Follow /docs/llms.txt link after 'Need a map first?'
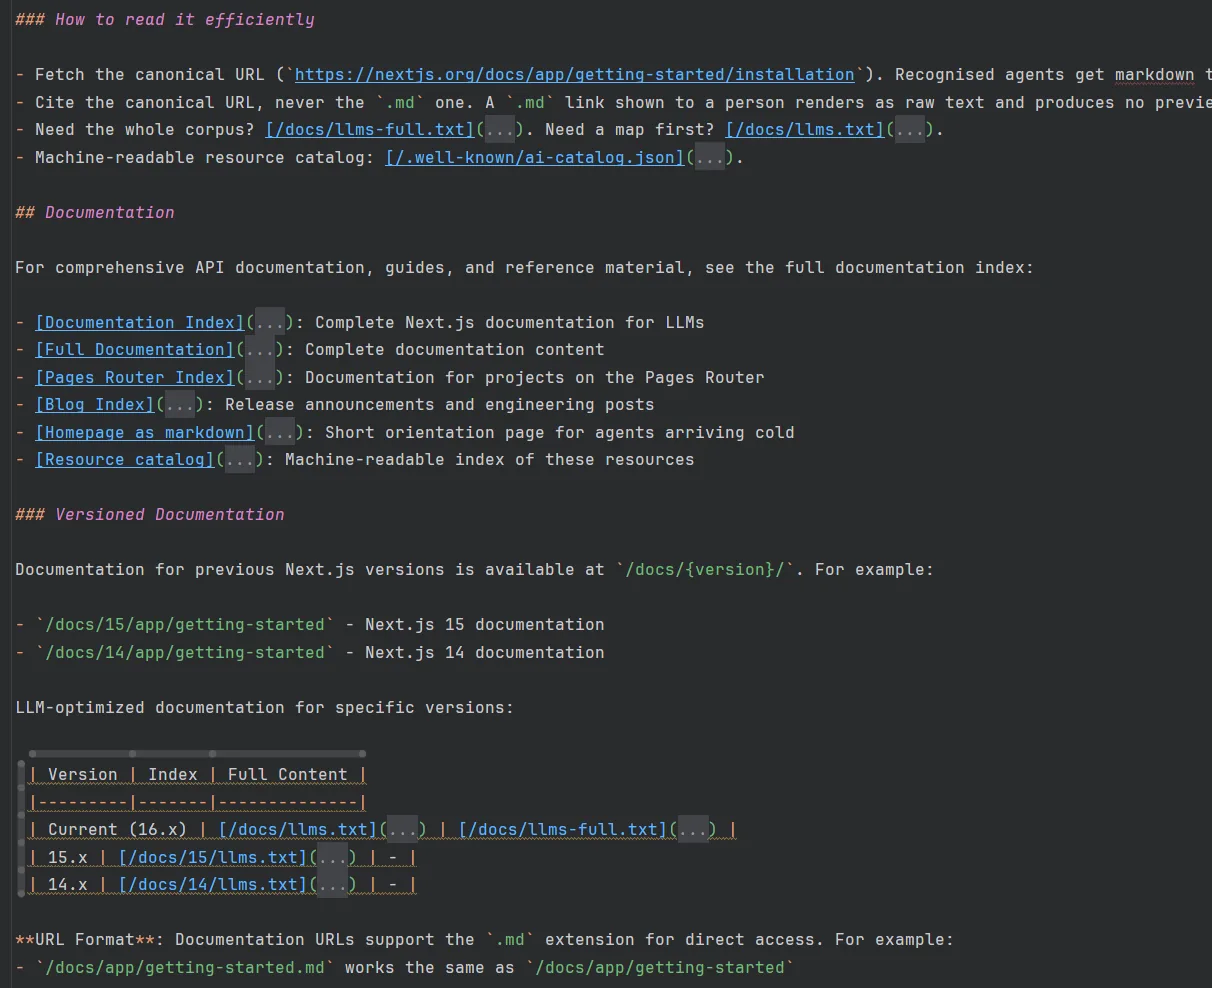The height and width of the screenshot is (988, 1212). (805, 129)
